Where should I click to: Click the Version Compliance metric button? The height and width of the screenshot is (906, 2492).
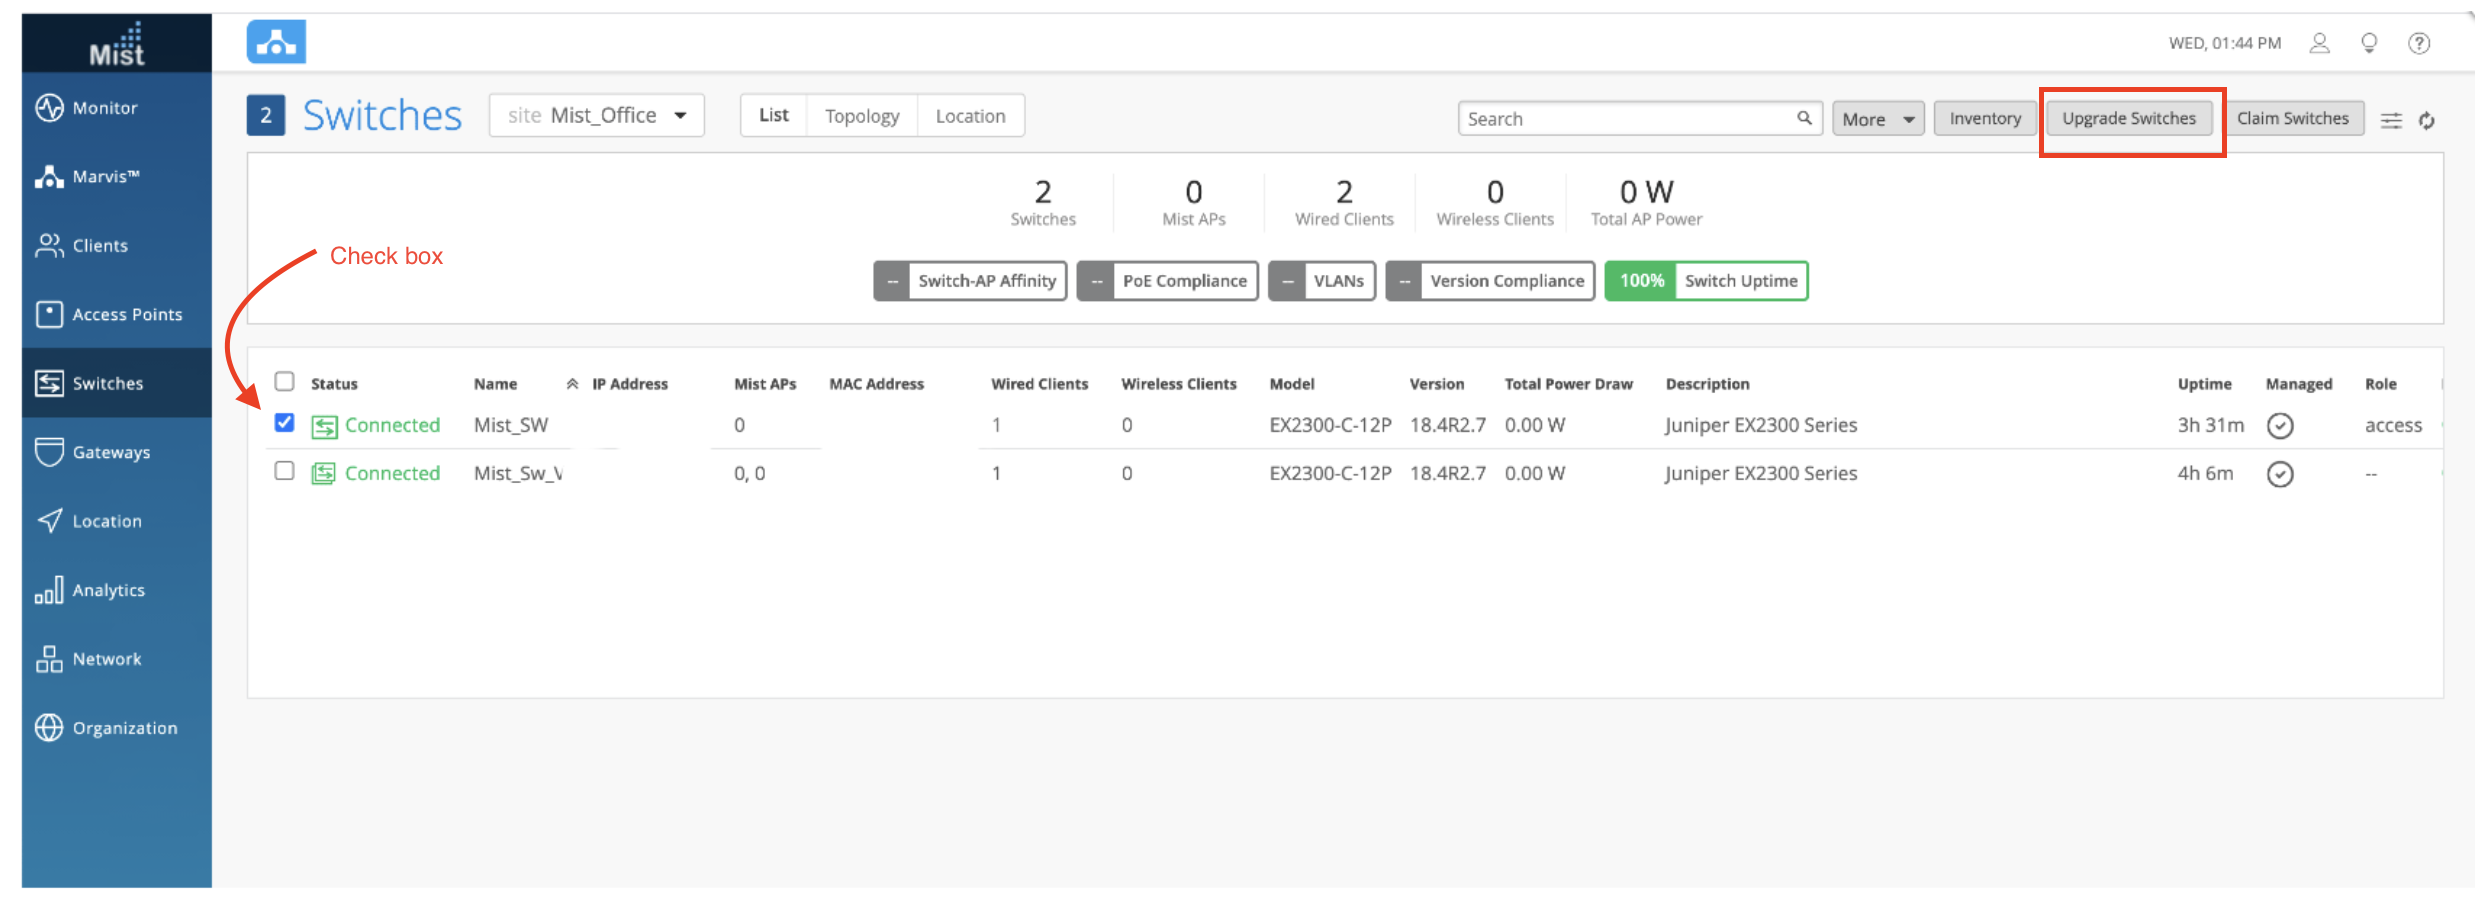pyautogui.click(x=1490, y=281)
